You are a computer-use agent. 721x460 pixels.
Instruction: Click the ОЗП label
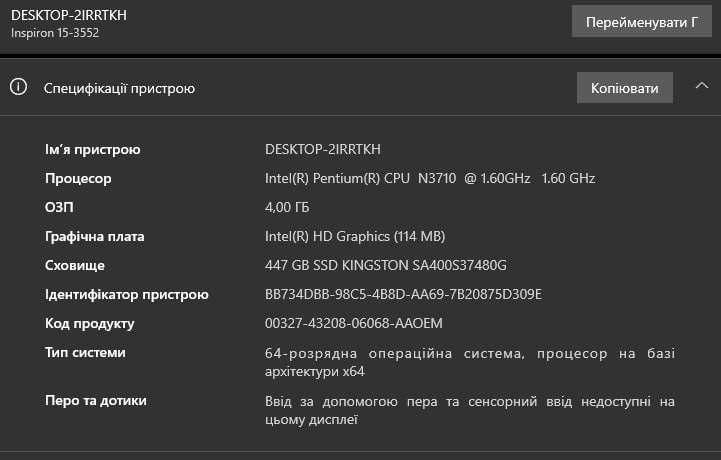point(59,207)
